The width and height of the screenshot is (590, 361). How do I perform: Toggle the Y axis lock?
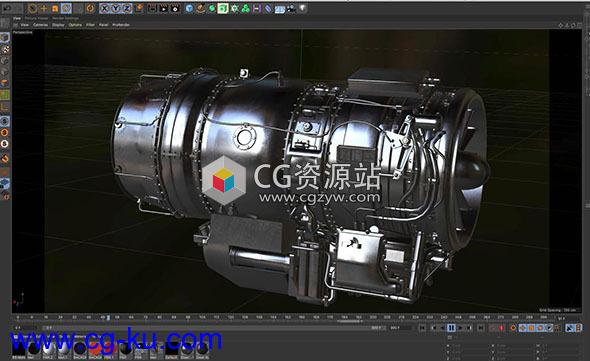click(x=116, y=8)
